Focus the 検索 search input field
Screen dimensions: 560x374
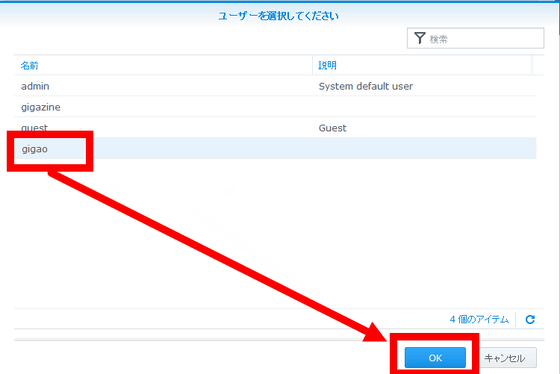(x=475, y=38)
